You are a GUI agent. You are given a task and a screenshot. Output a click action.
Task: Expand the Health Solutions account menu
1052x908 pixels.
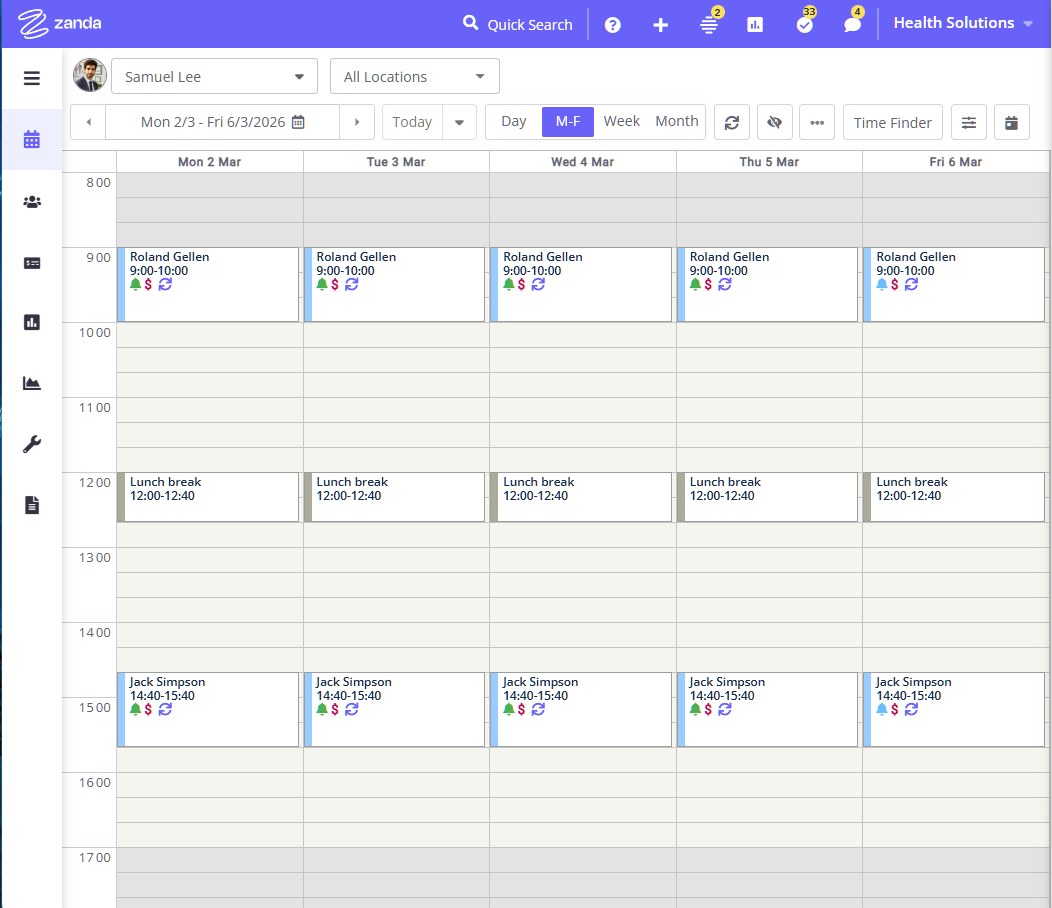pos(962,23)
